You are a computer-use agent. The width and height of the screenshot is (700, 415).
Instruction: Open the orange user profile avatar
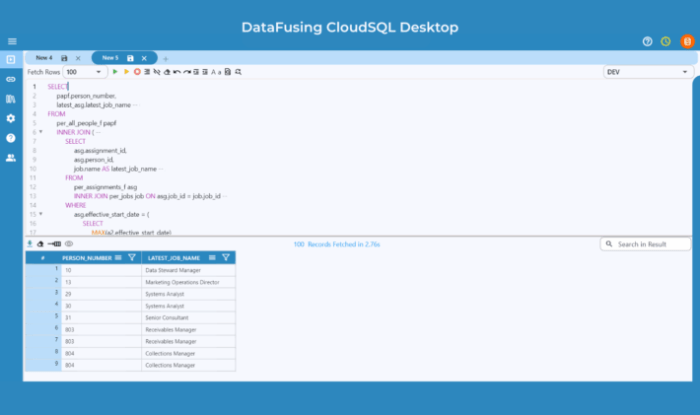(x=687, y=42)
